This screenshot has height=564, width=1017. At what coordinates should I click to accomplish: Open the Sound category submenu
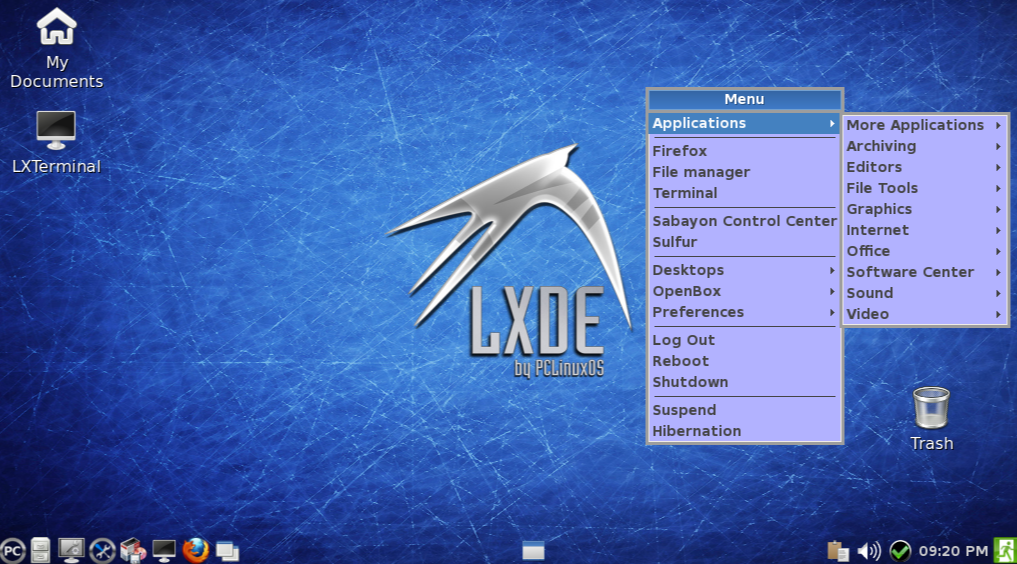coord(925,293)
